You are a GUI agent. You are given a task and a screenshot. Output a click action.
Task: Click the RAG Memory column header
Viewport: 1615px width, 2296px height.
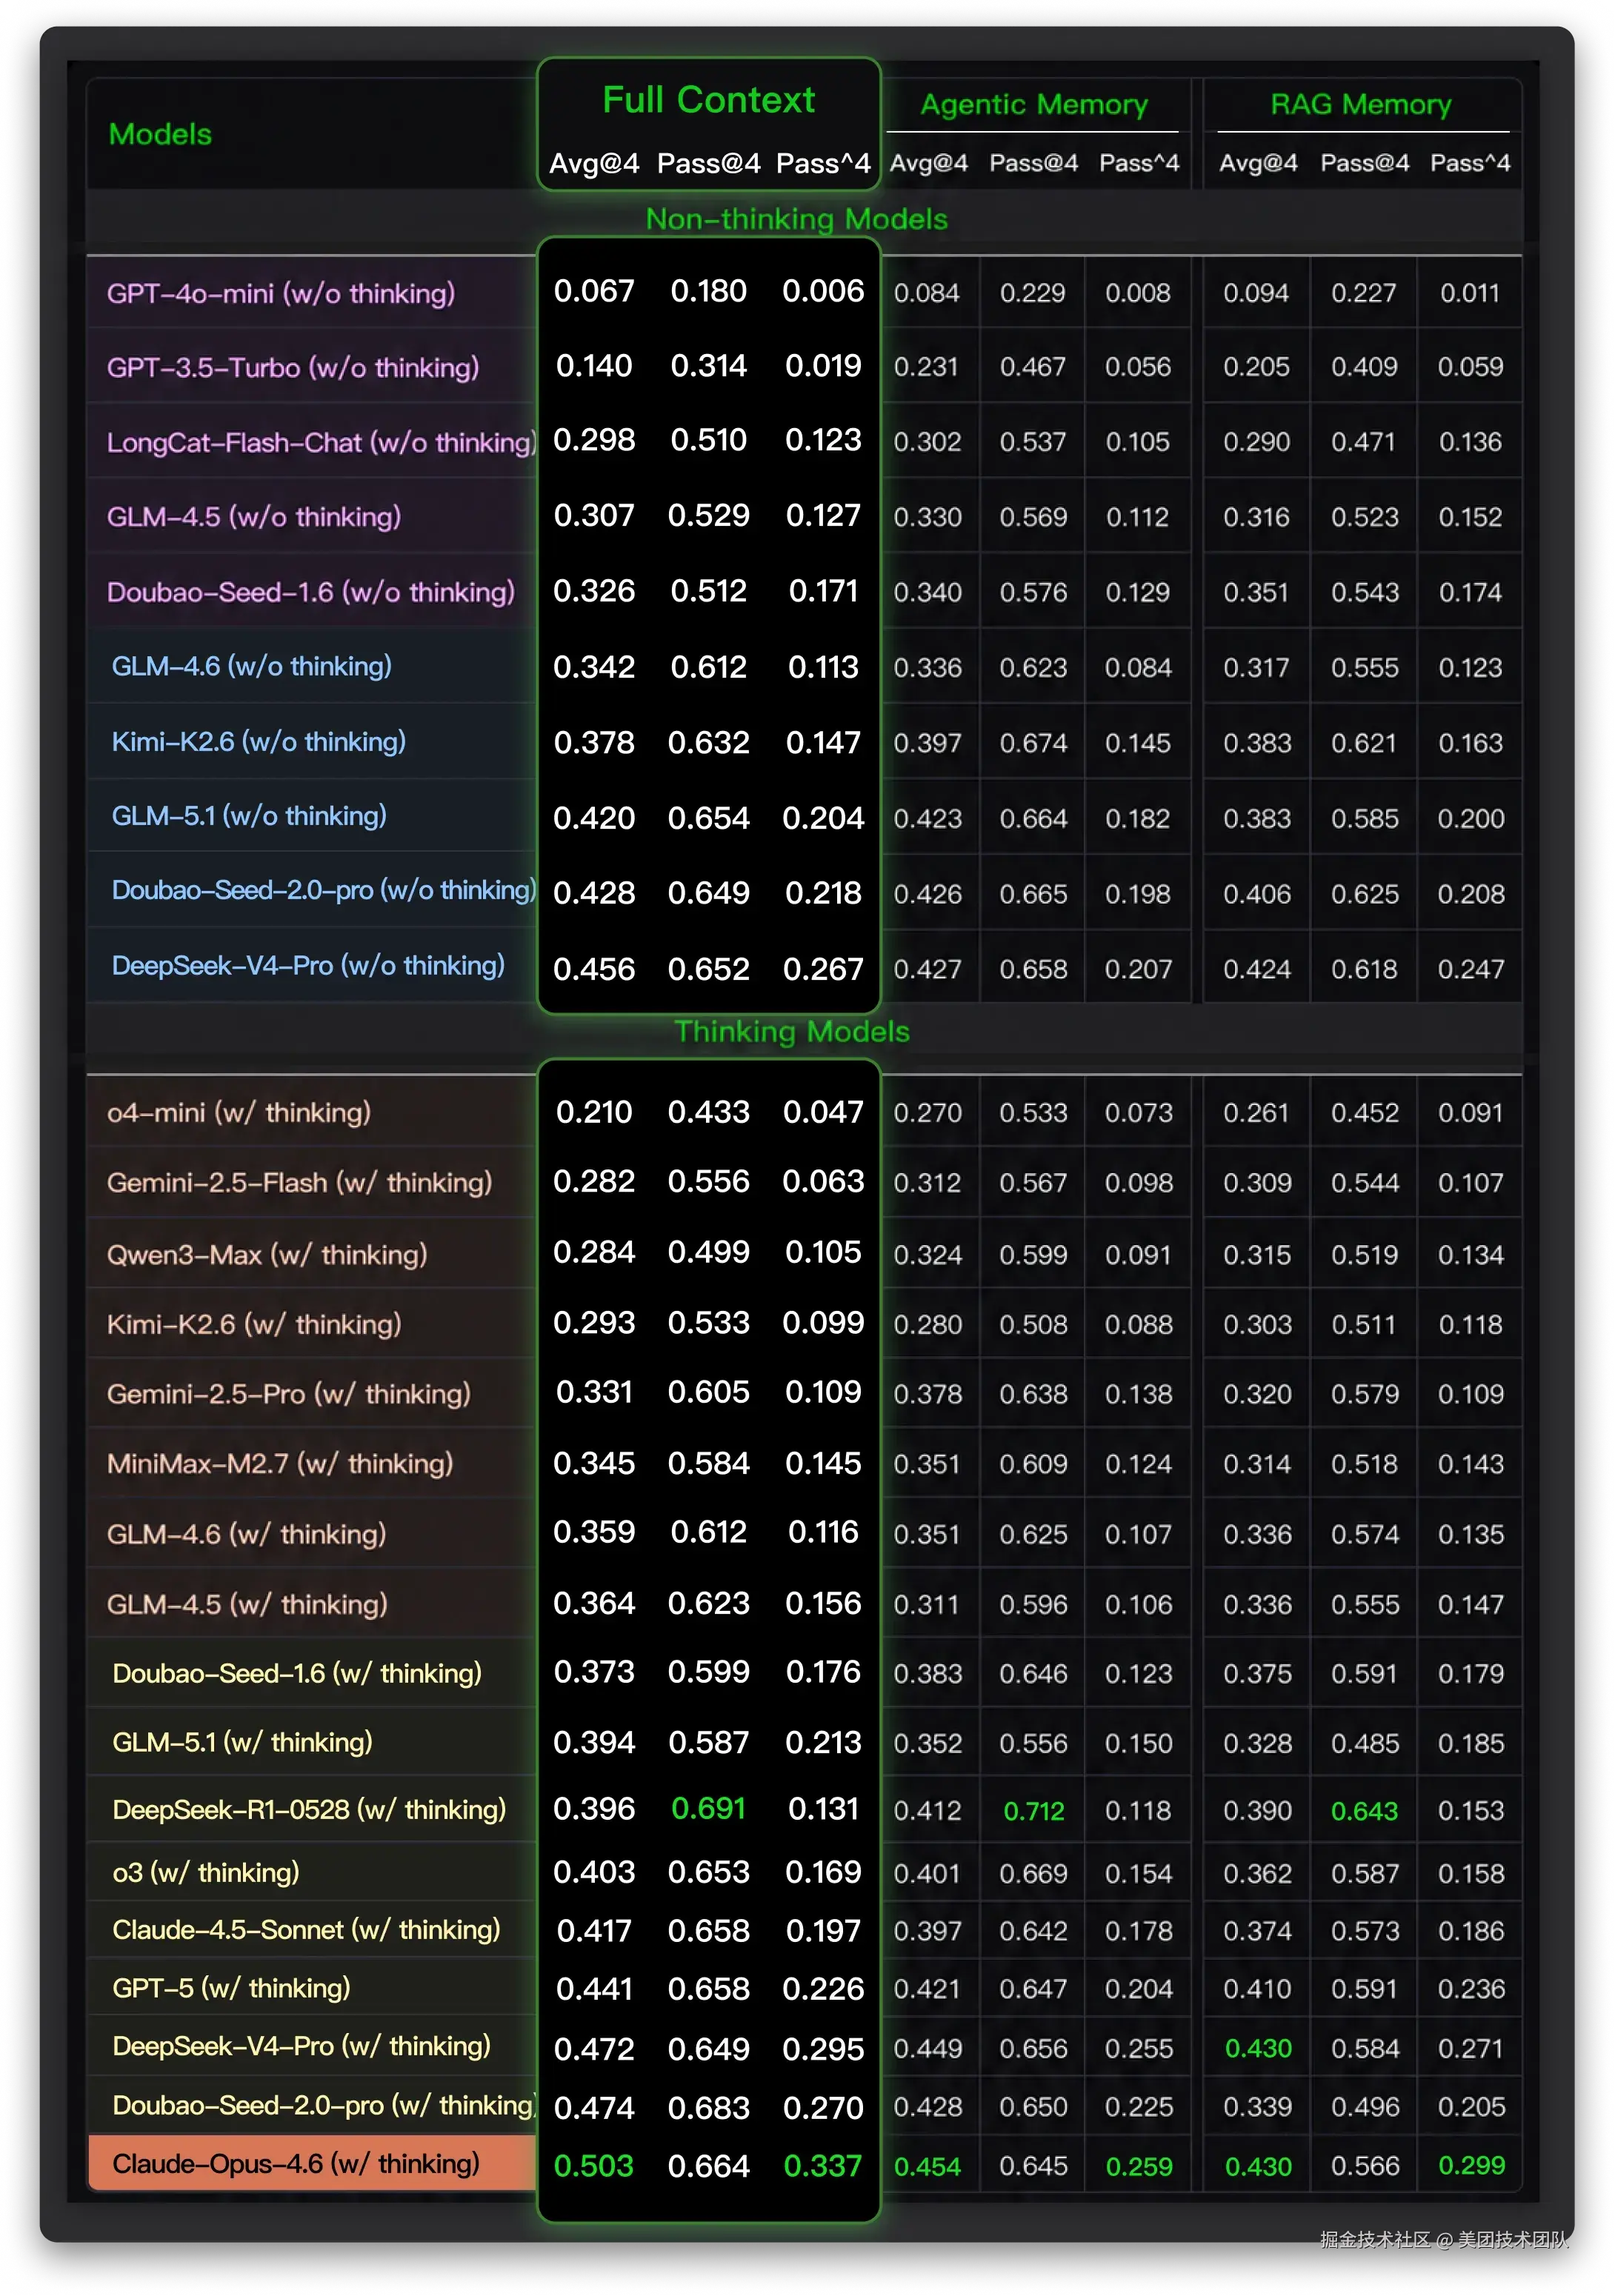(x=1360, y=104)
